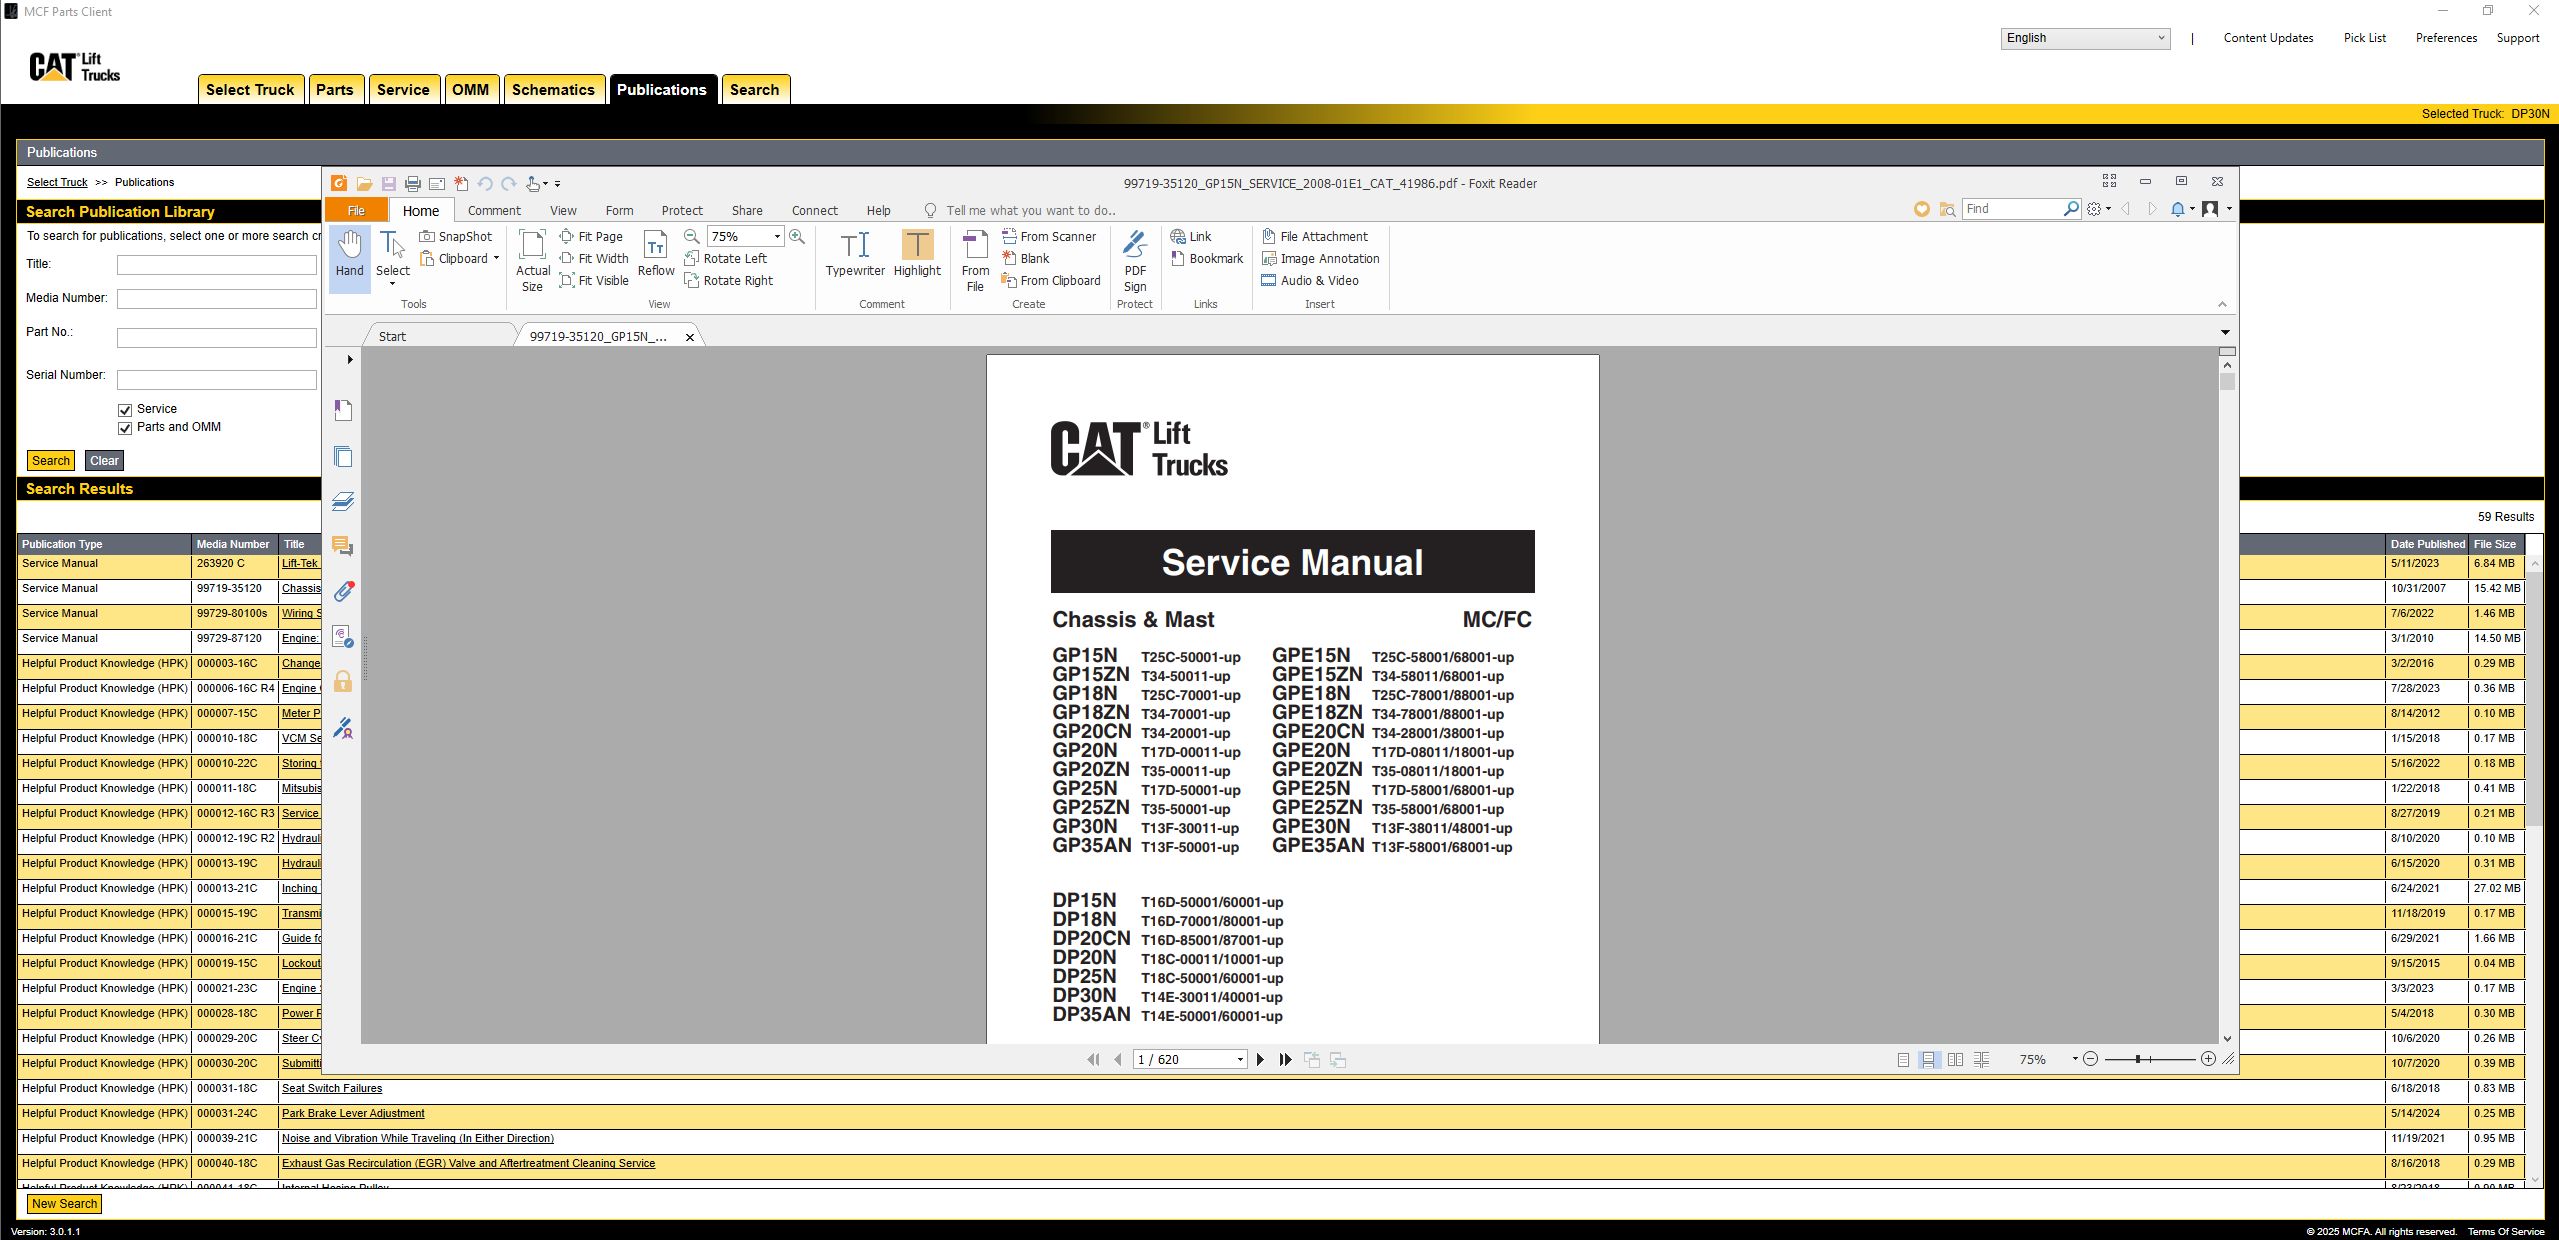The height and width of the screenshot is (1240, 2559).
Task: Go to next page in Foxit
Action: (1260, 1060)
